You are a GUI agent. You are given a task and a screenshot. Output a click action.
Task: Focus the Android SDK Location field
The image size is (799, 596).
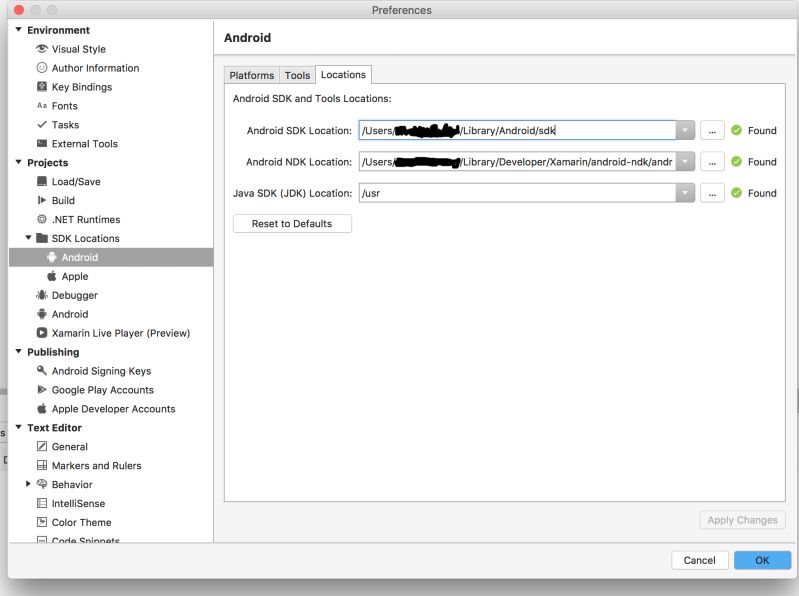(517, 130)
